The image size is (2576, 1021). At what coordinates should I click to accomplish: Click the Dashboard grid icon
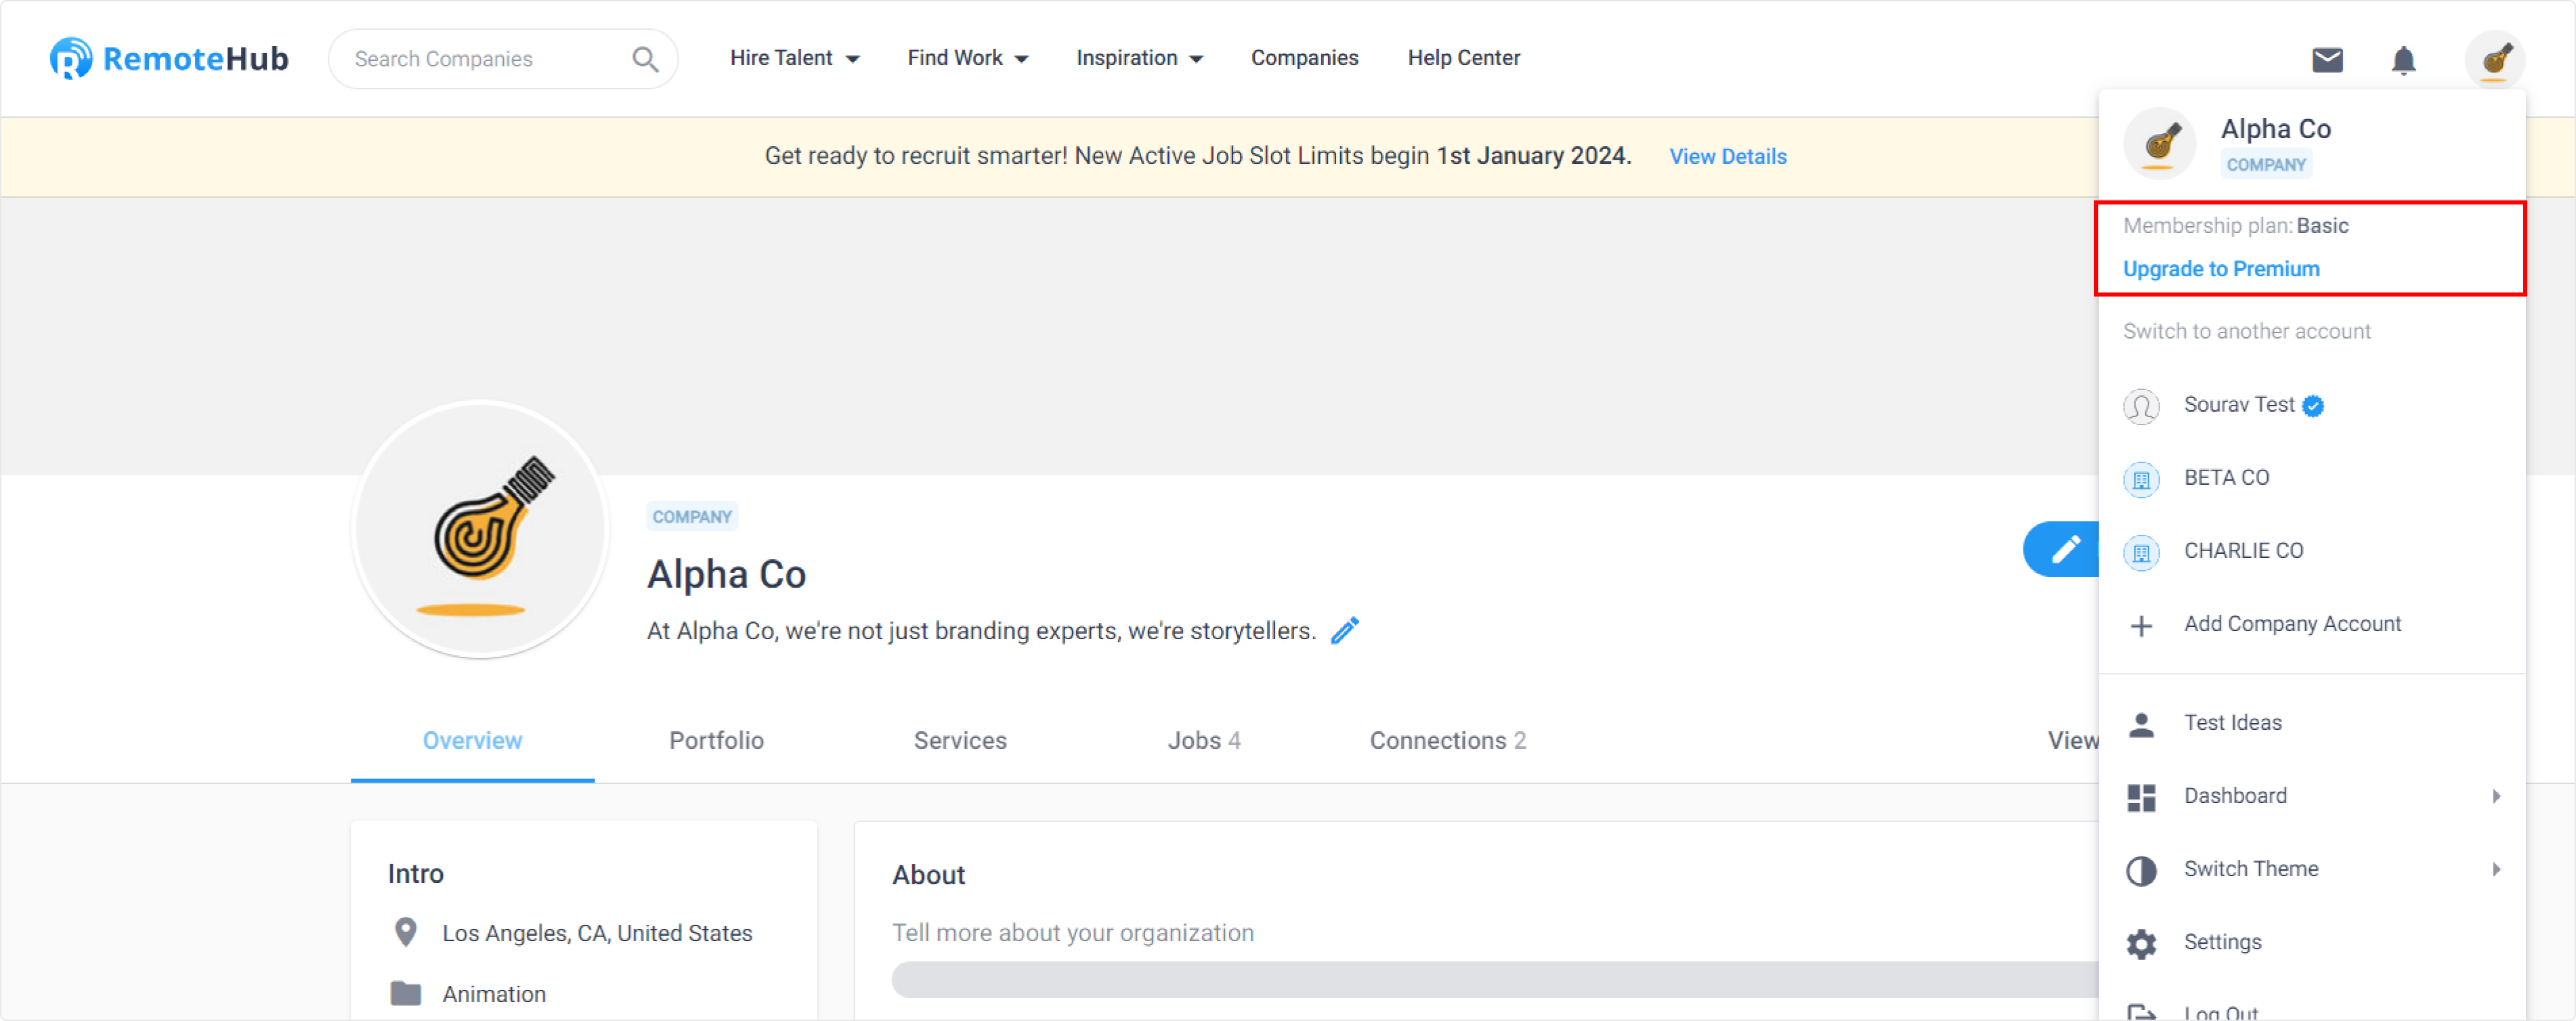pyautogui.click(x=2141, y=798)
